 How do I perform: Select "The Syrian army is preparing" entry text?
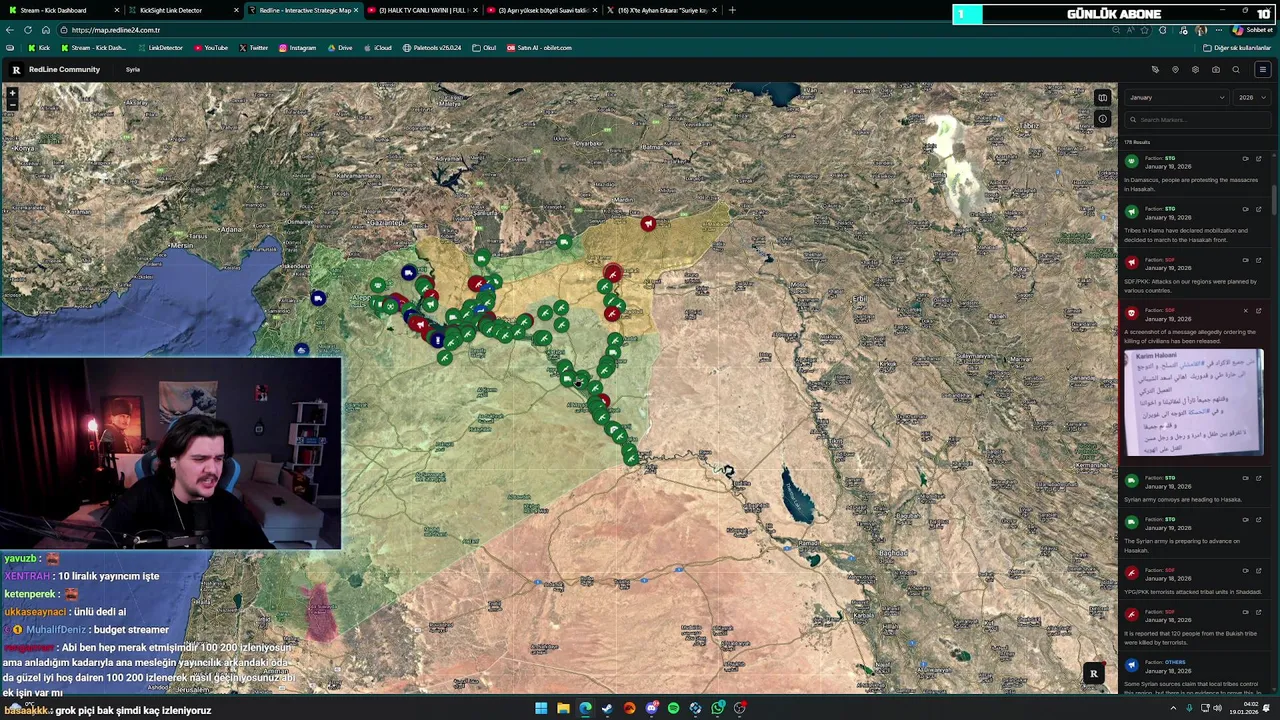coord(1182,546)
